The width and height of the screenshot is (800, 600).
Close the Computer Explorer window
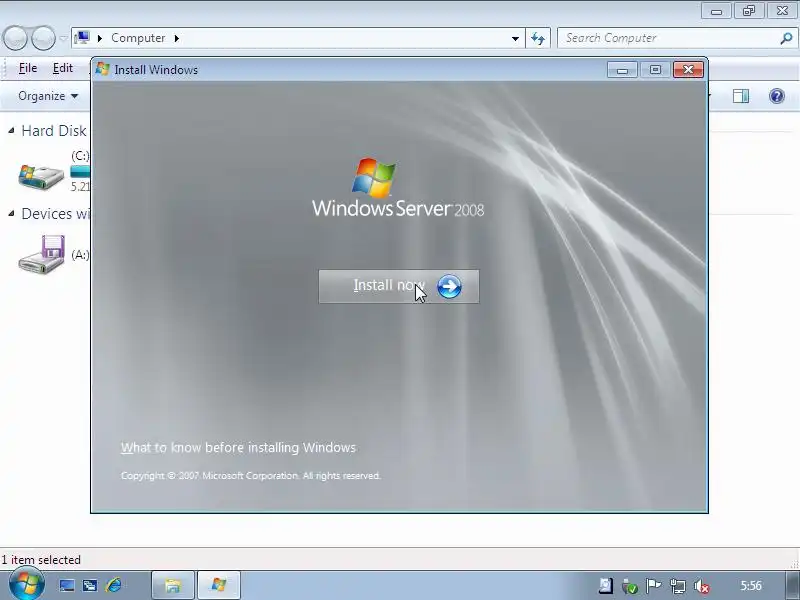point(782,11)
